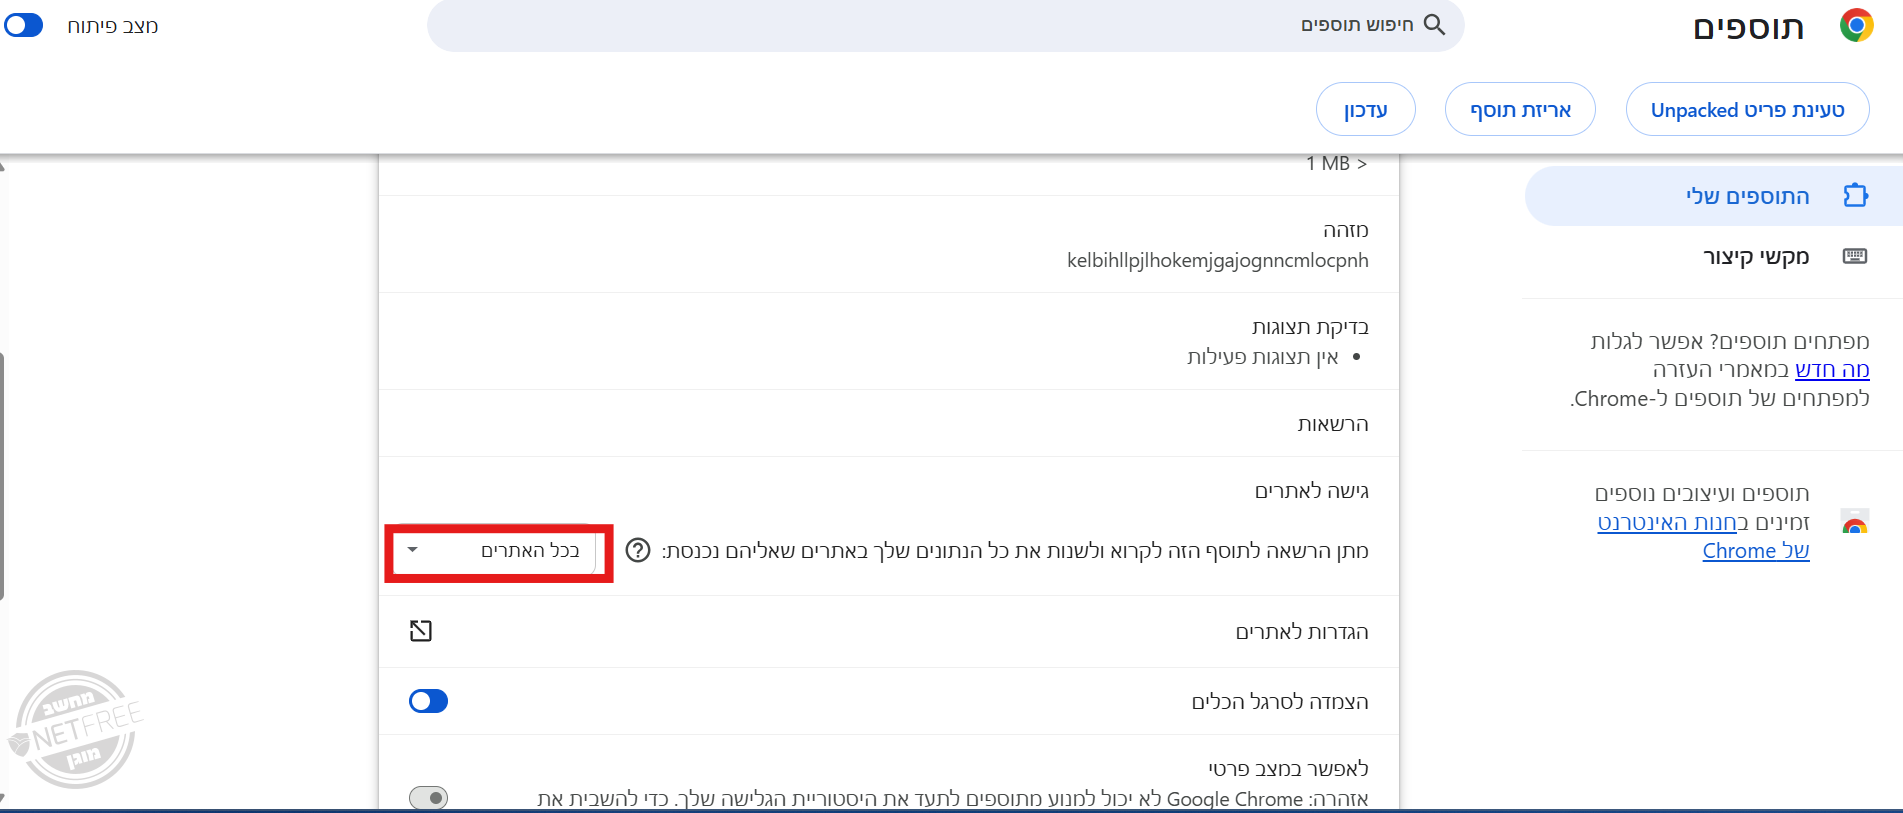Enable the incognito mode switch
This screenshot has height=813, width=1903.
click(428, 797)
